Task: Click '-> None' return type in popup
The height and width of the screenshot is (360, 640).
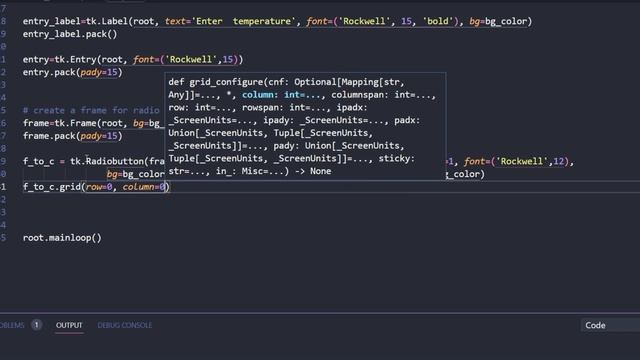Action: click(313, 171)
